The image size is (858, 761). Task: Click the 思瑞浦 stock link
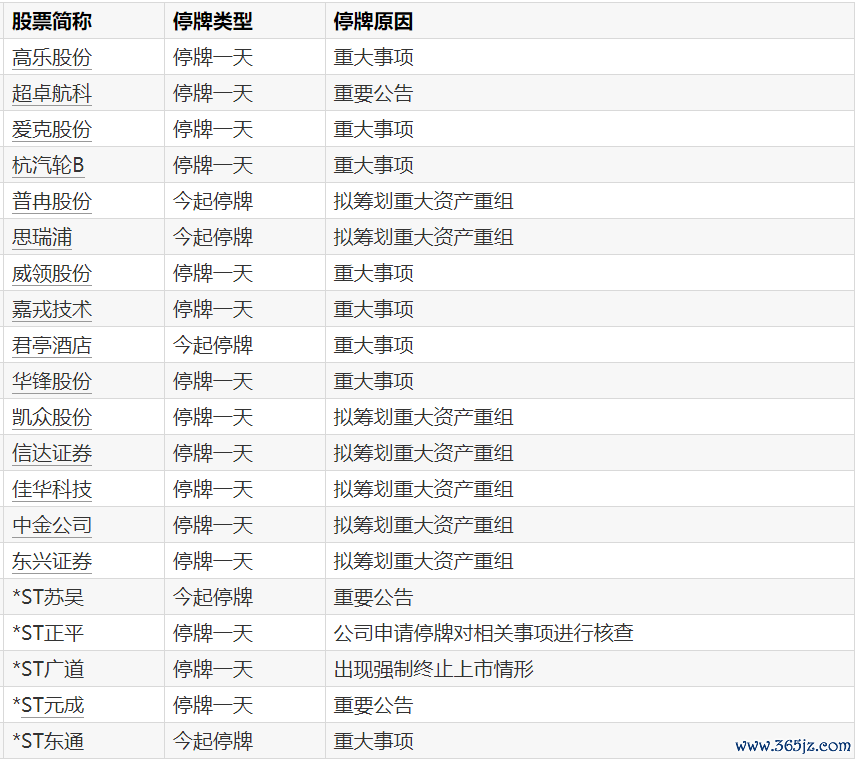click(x=42, y=238)
